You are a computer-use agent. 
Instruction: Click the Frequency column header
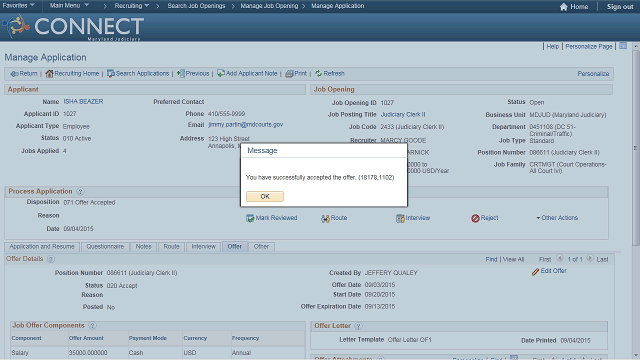point(245,338)
